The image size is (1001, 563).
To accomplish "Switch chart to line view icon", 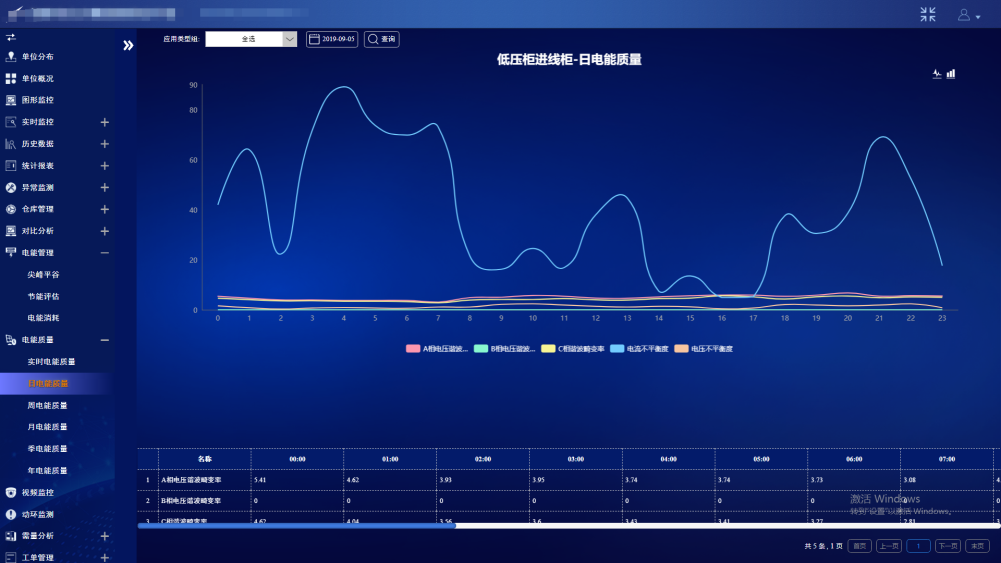I will pos(937,74).
